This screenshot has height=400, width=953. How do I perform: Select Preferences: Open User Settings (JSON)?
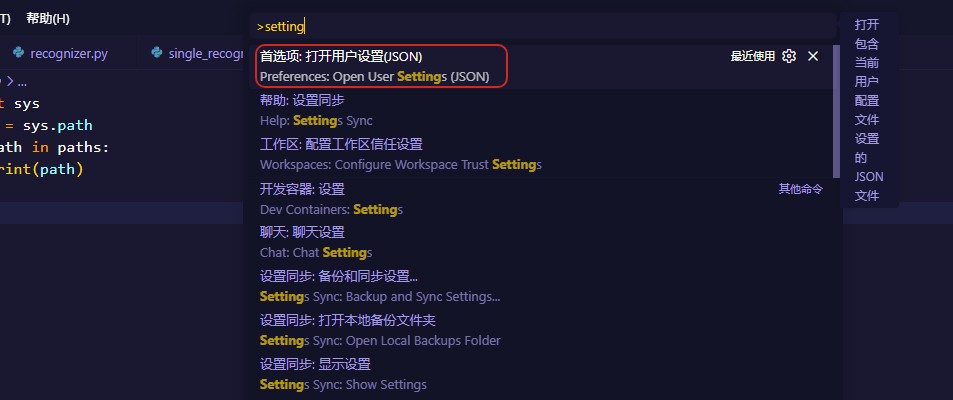pyautogui.click(x=542, y=66)
